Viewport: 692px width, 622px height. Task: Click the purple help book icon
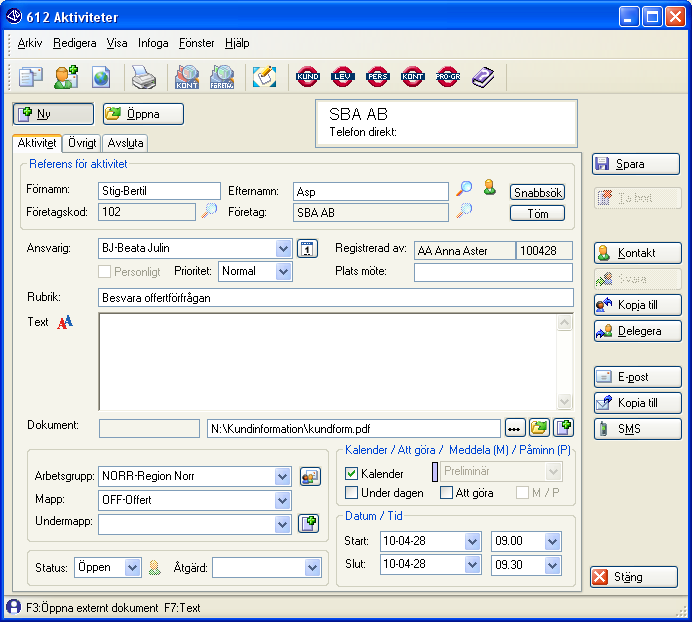pos(483,77)
